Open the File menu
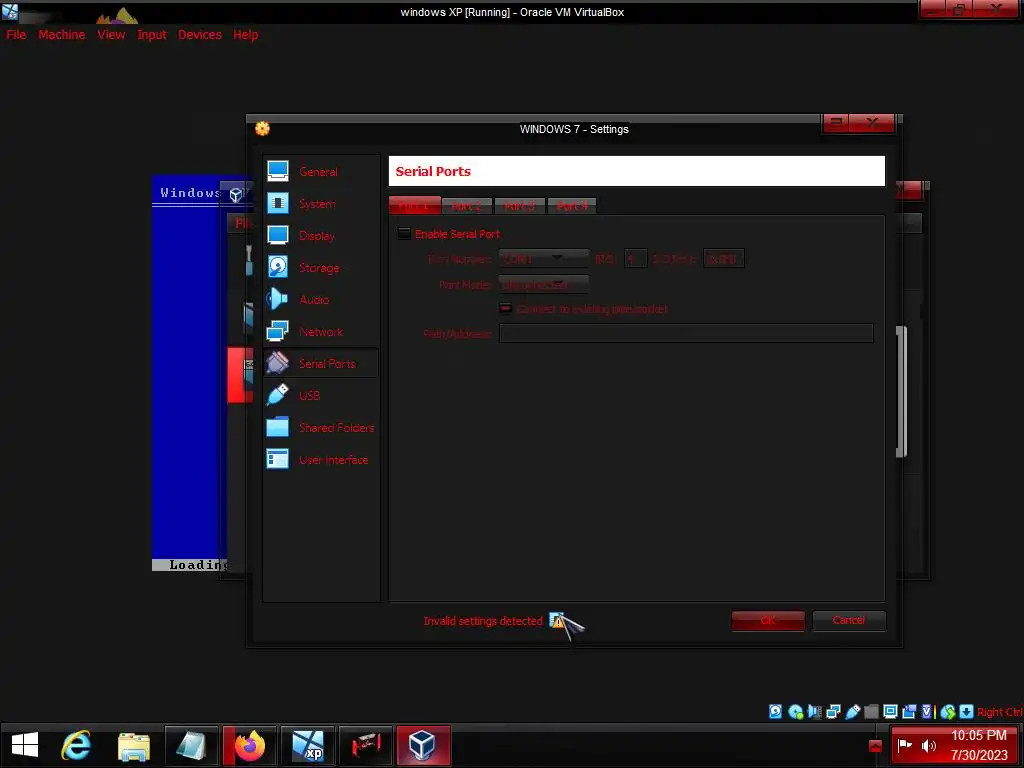Viewport: 1024px width, 768px height. (x=16, y=35)
